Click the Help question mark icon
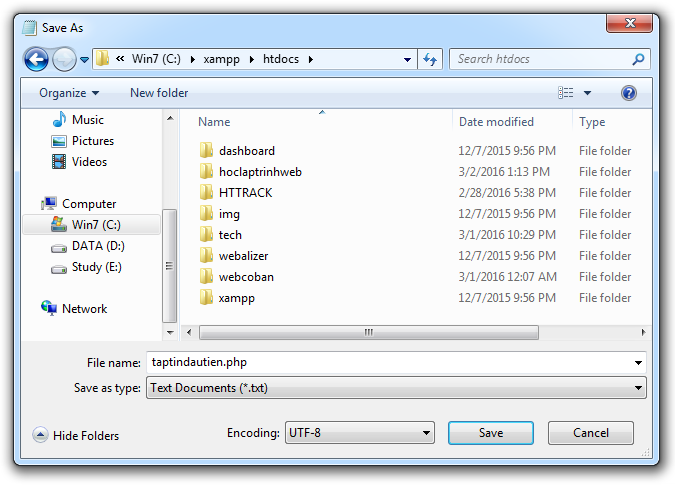 (x=629, y=93)
